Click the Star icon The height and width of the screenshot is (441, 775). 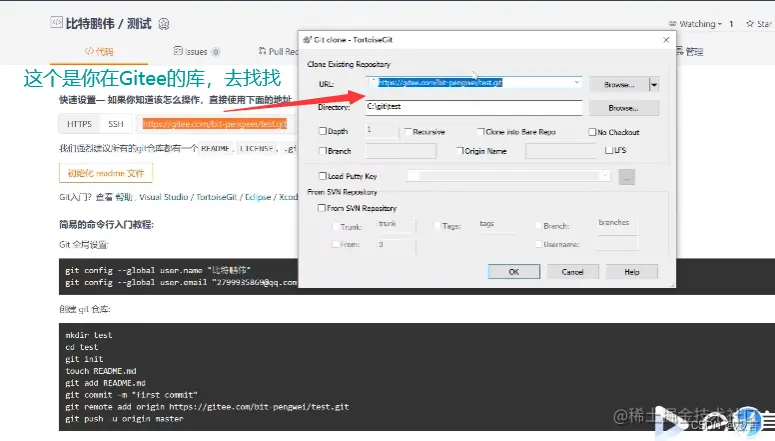click(x=750, y=23)
